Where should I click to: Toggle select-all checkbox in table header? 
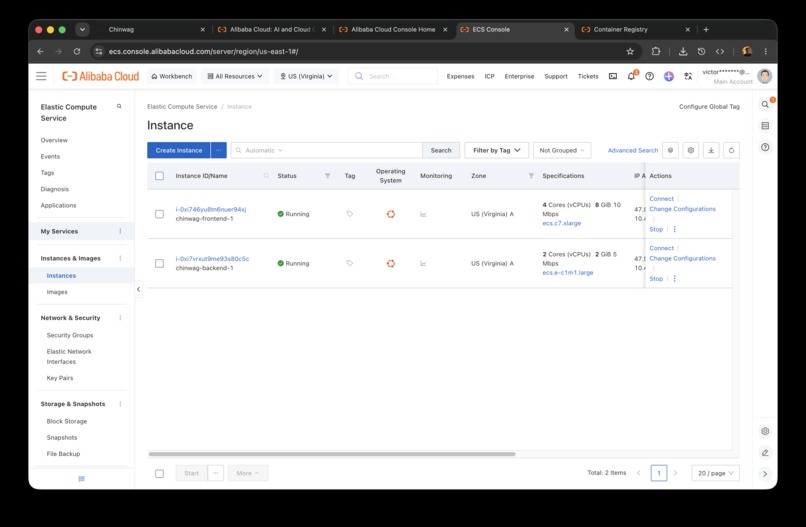coord(159,176)
